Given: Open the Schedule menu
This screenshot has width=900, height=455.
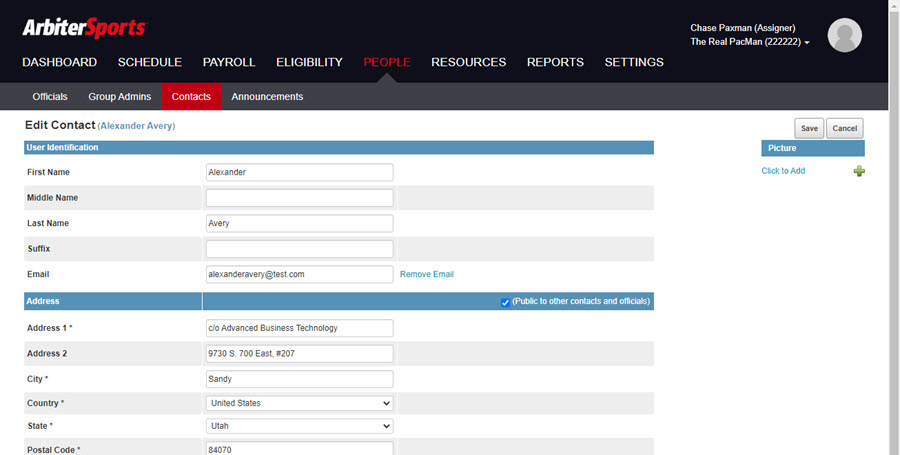Looking at the screenshot, I should (150, 62).
